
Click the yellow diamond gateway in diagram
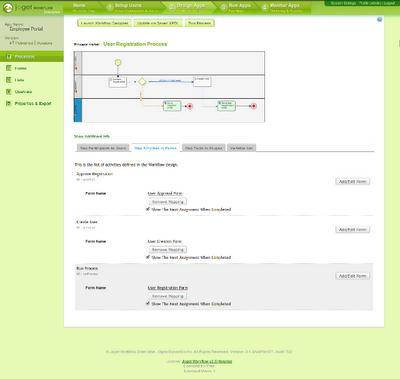[x=142, y=81]
